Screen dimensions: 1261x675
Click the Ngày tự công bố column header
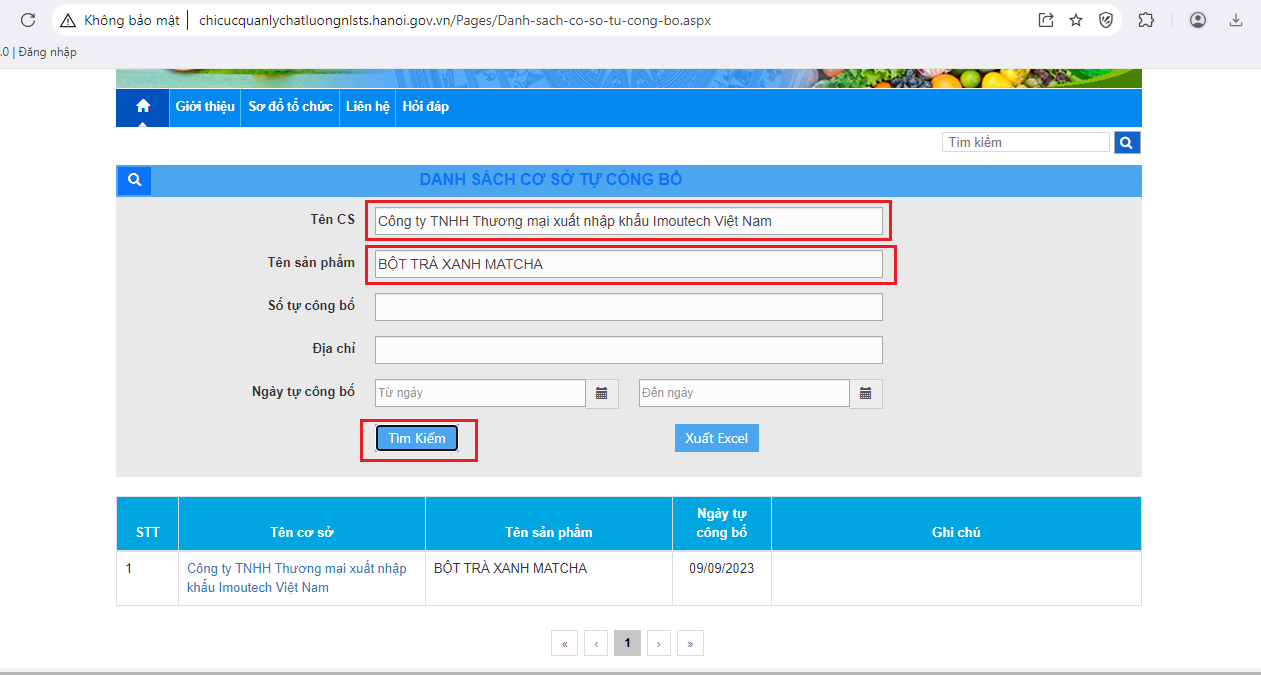click(x=722, y=524)
